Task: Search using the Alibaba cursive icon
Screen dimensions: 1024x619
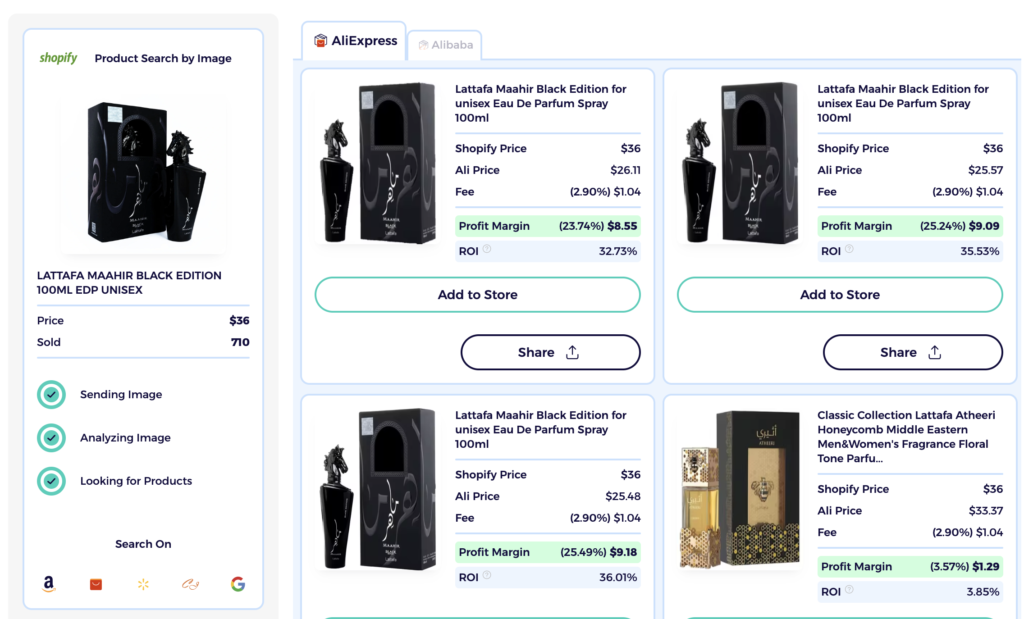Action: [x=189, y=584]
